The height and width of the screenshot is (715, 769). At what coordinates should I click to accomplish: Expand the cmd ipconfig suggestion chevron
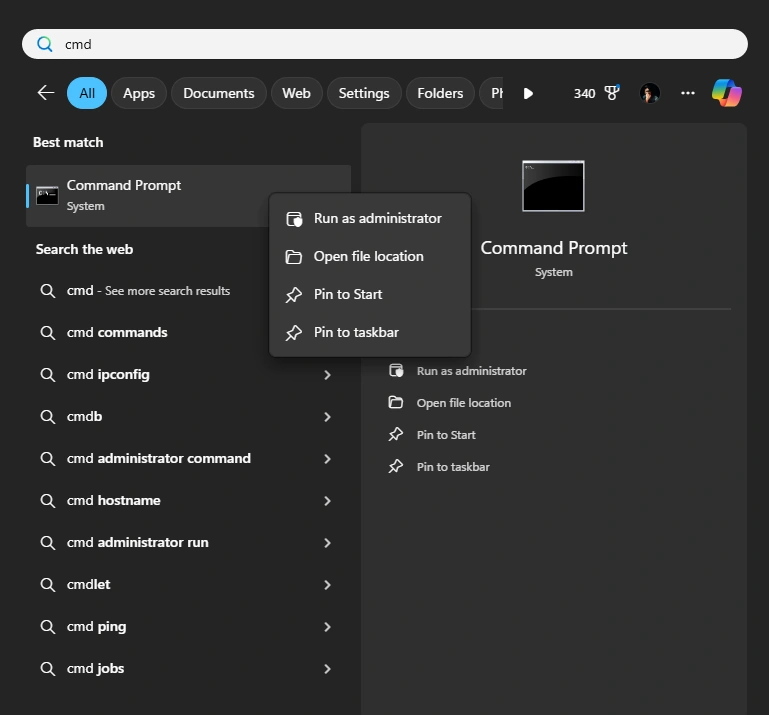[327, 375]
